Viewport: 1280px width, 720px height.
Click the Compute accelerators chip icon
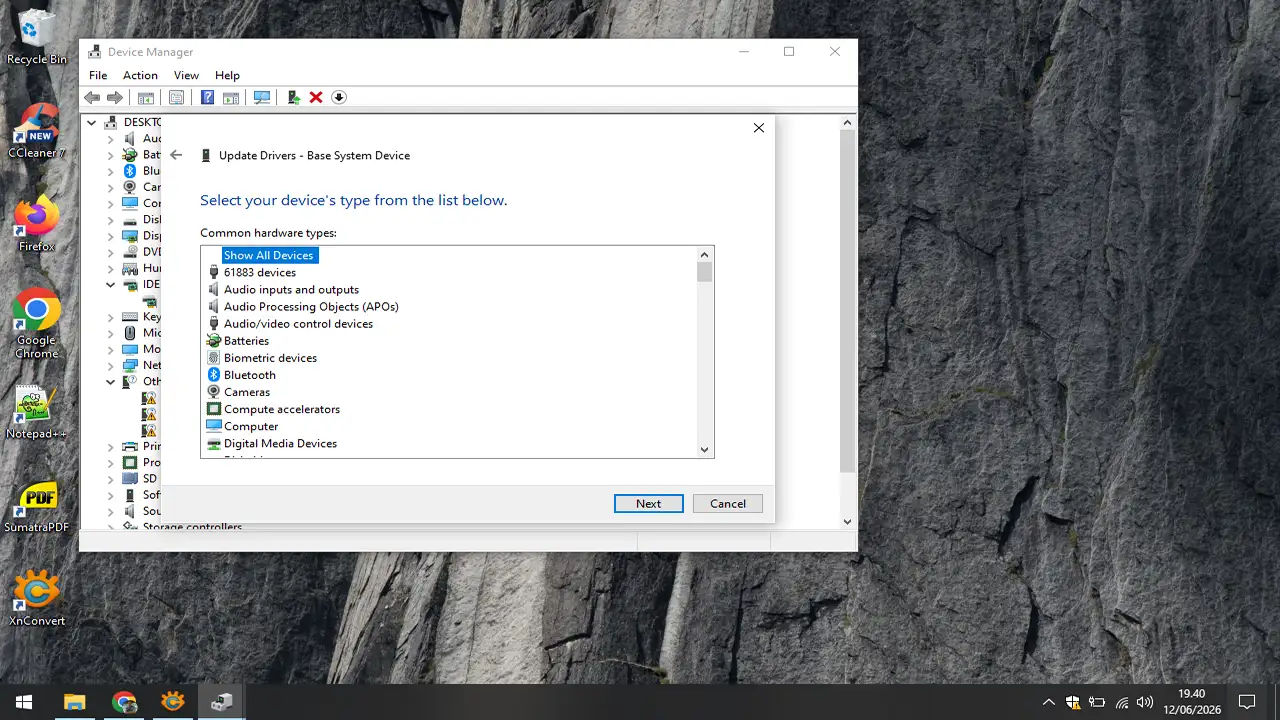[213, 409]
